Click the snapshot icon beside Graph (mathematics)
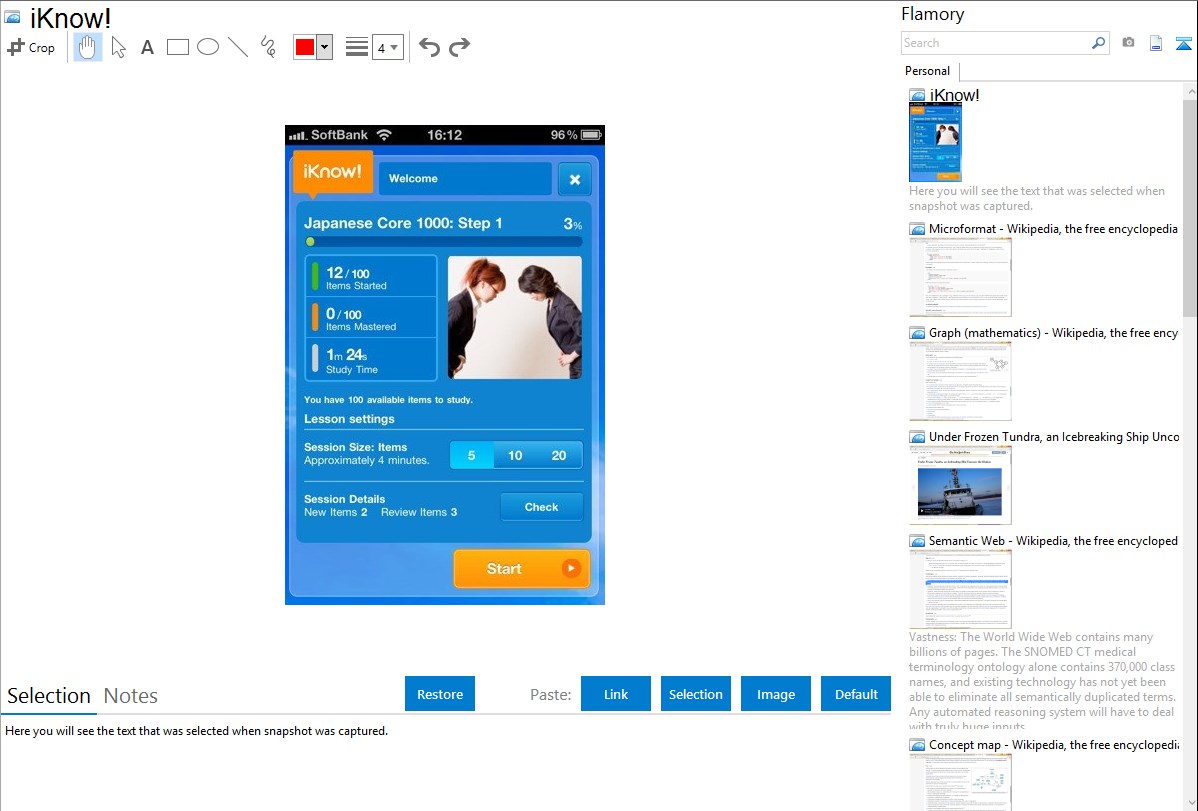 pos(918,333)
